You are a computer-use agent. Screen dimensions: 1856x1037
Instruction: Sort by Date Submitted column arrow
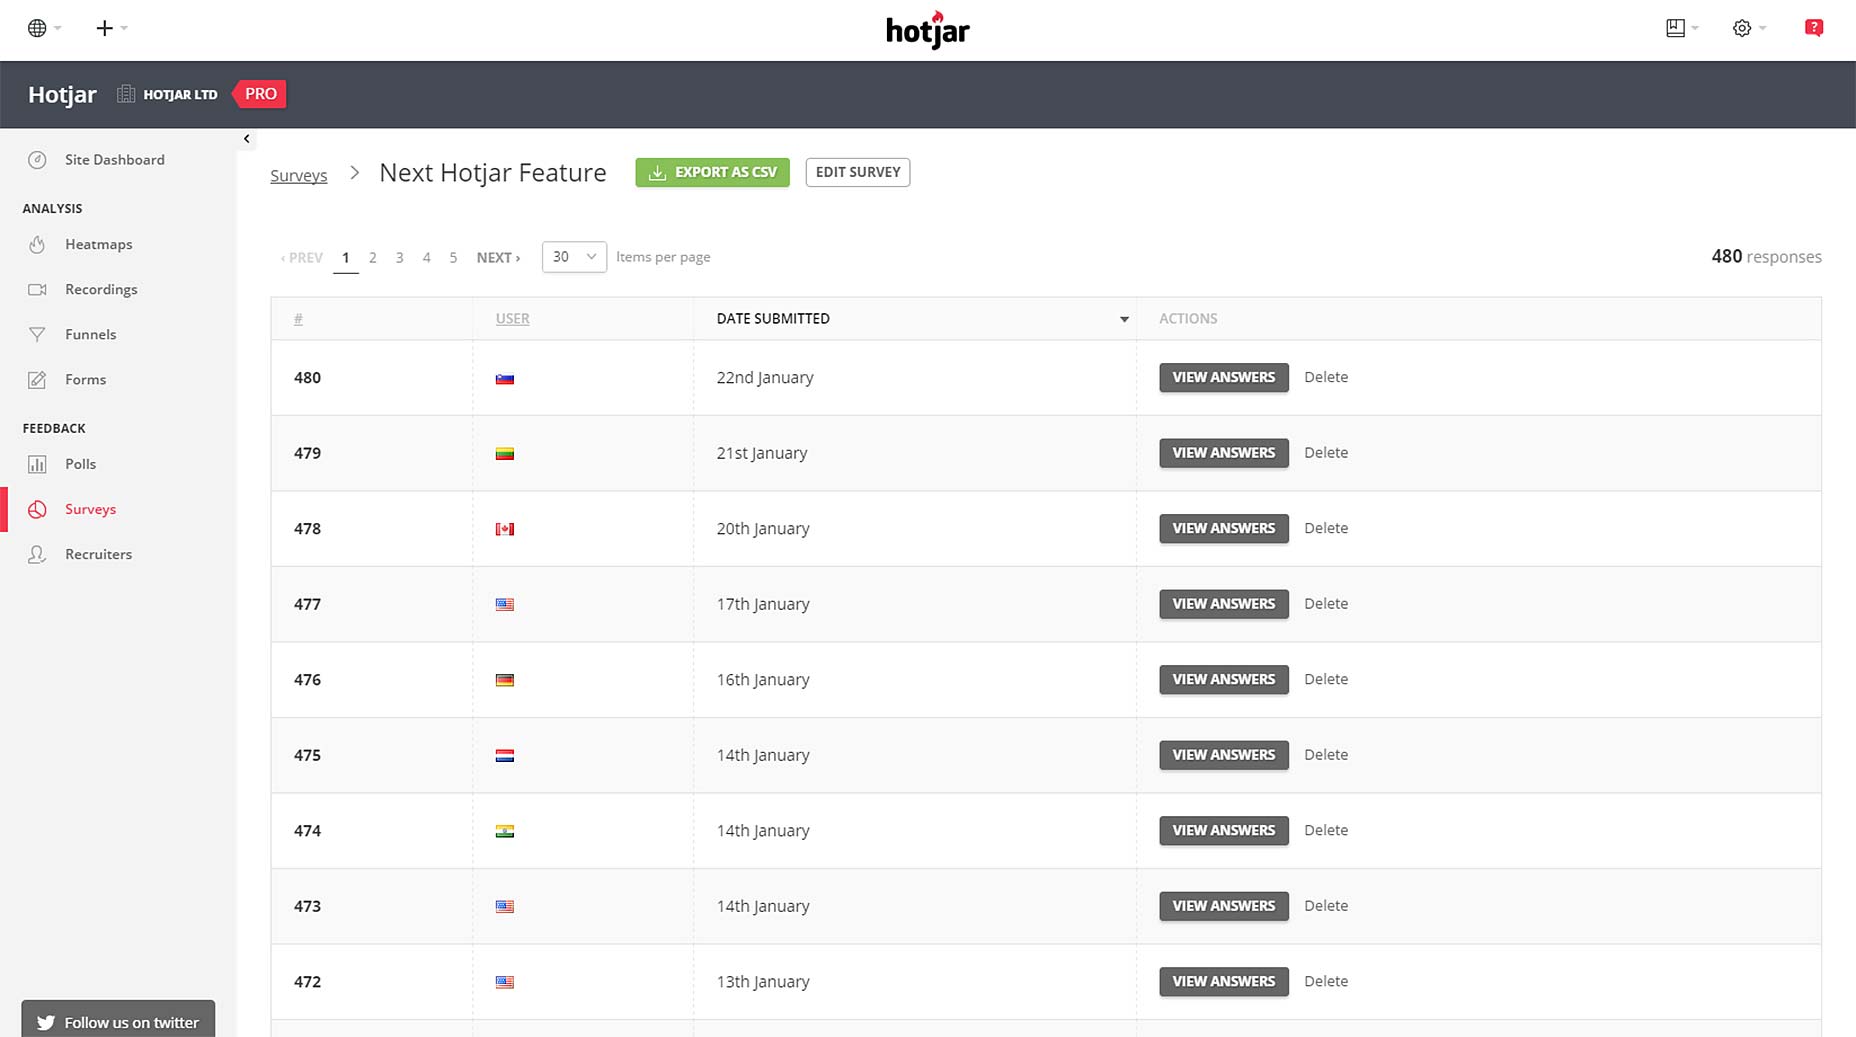[x=1124, y=319]
